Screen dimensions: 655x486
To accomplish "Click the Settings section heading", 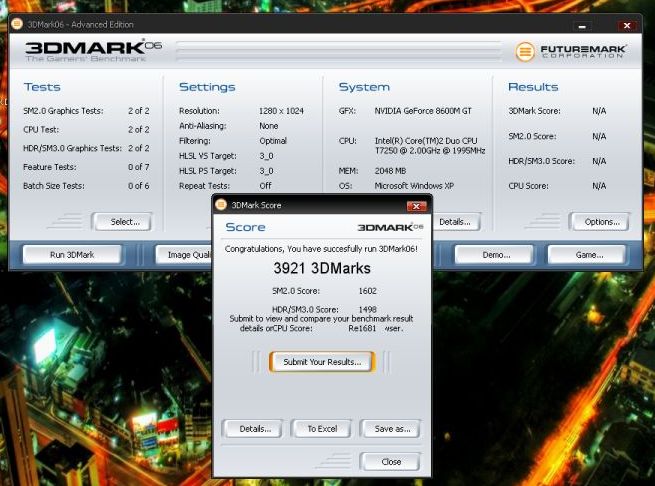I will (x=207, y=87).
